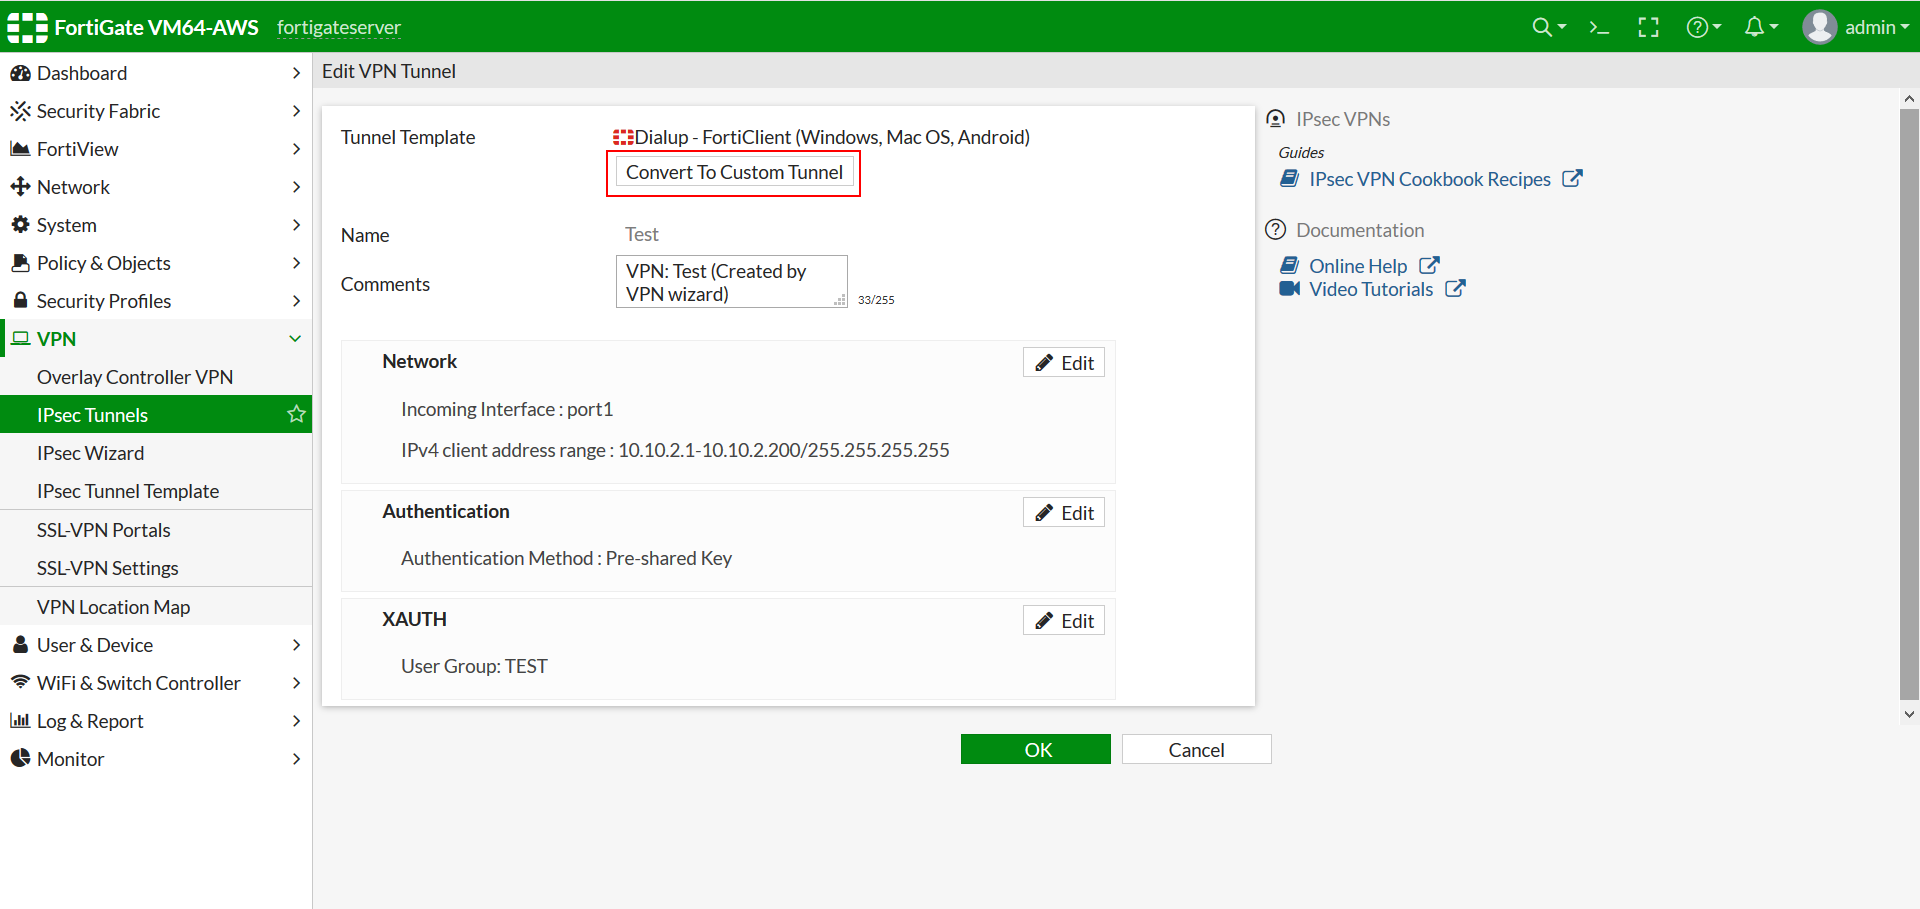Toggle the favorite star on IPsec Tunnels
The height and width of the screenshot is (909, 1920).
pyautogui.click(x=295, y=414)
